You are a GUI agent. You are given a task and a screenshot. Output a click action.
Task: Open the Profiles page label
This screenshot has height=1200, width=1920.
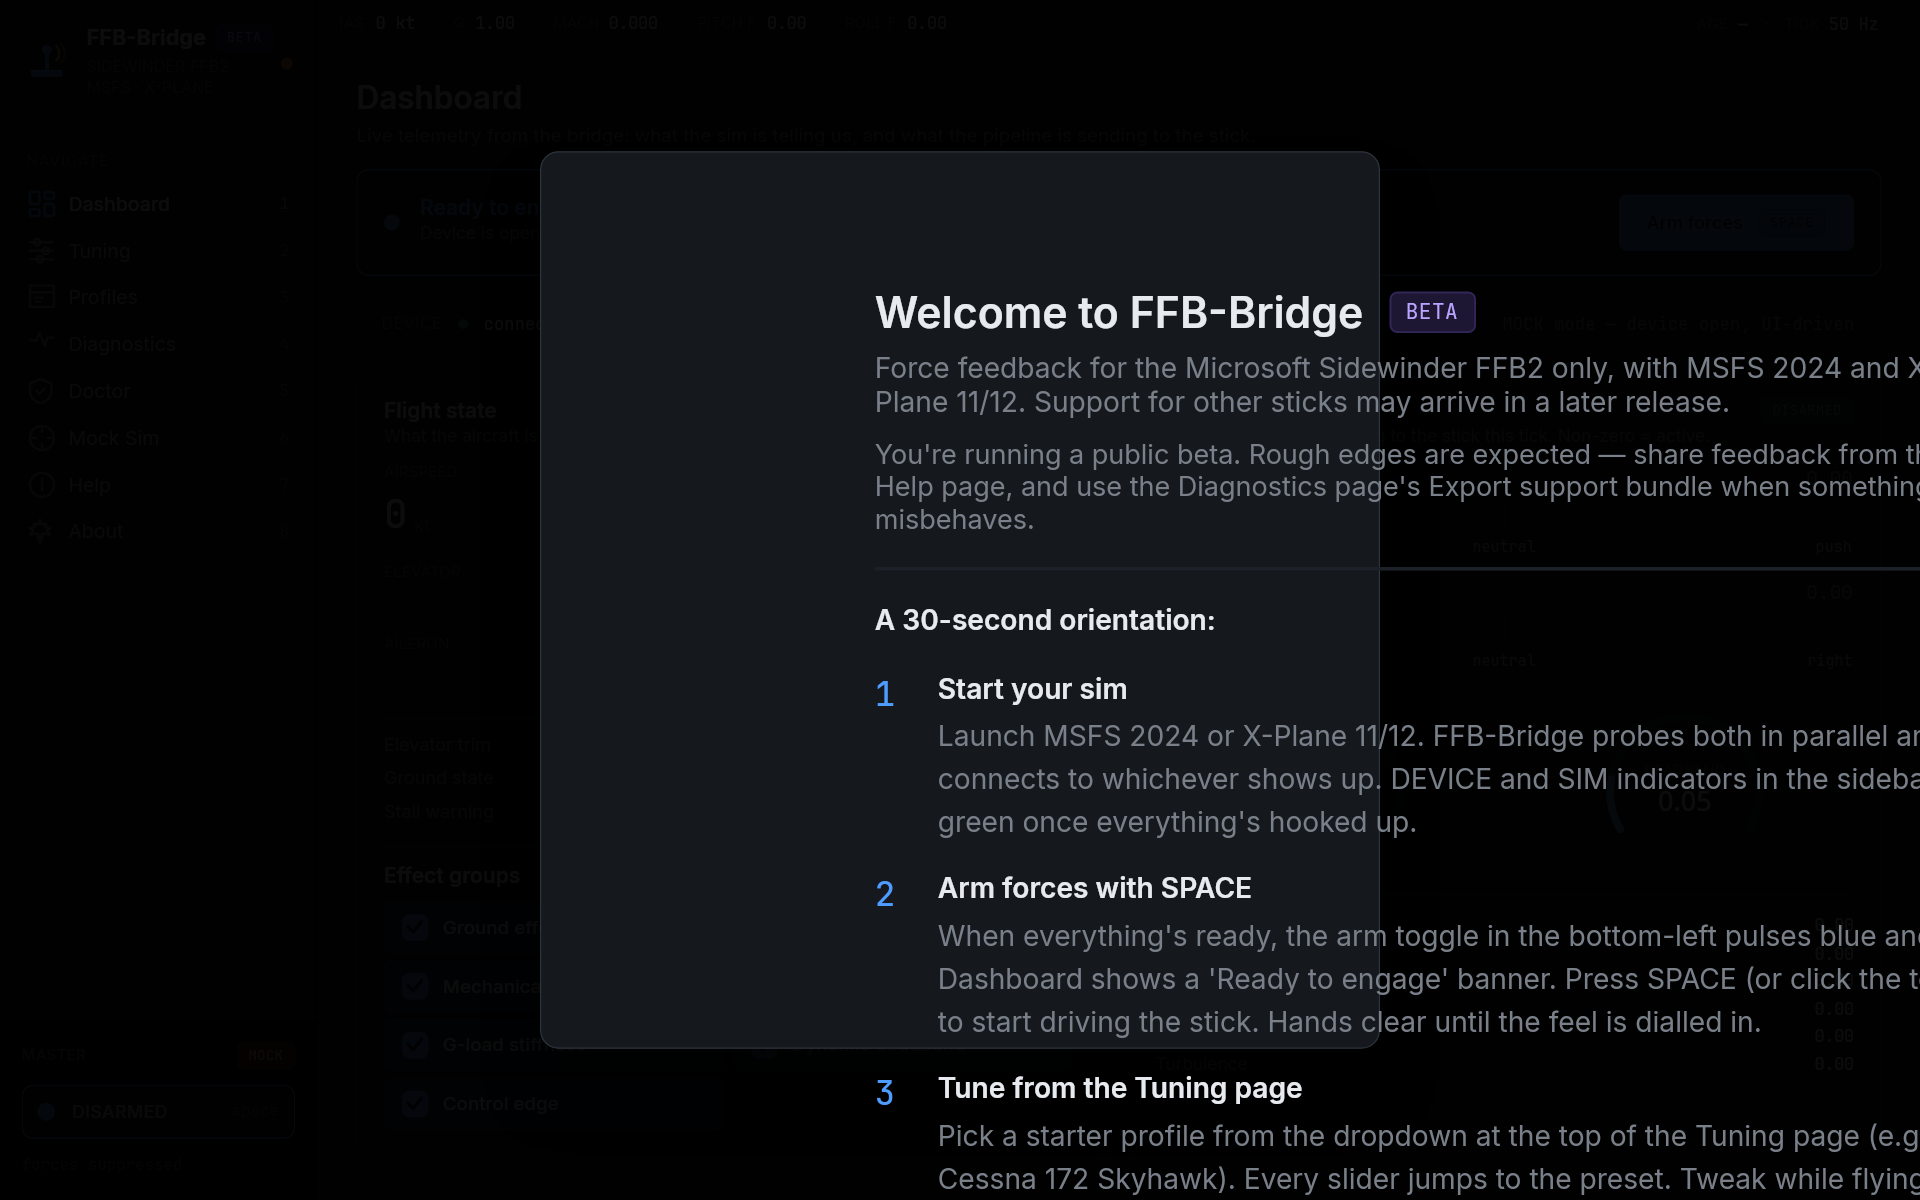[102, 297]
